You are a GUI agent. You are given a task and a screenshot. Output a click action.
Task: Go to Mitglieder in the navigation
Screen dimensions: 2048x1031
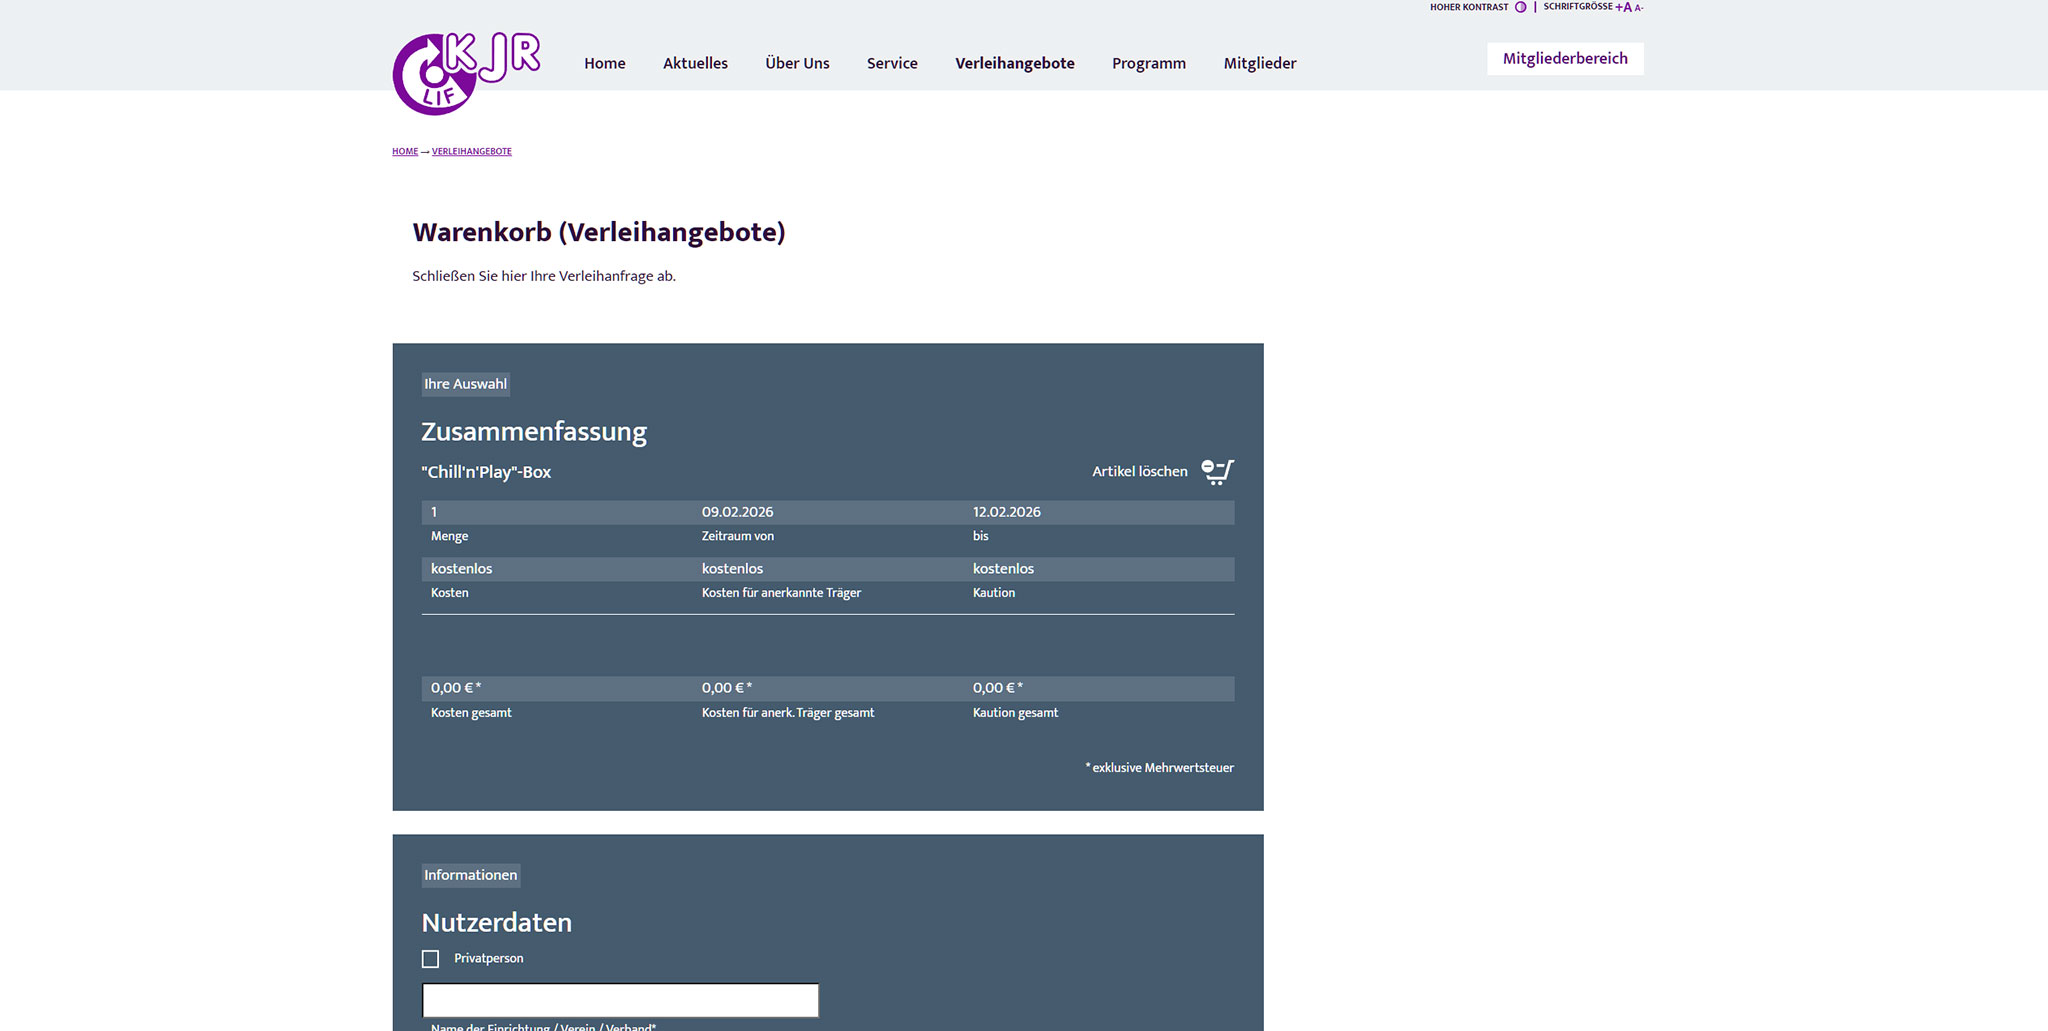1259,63
